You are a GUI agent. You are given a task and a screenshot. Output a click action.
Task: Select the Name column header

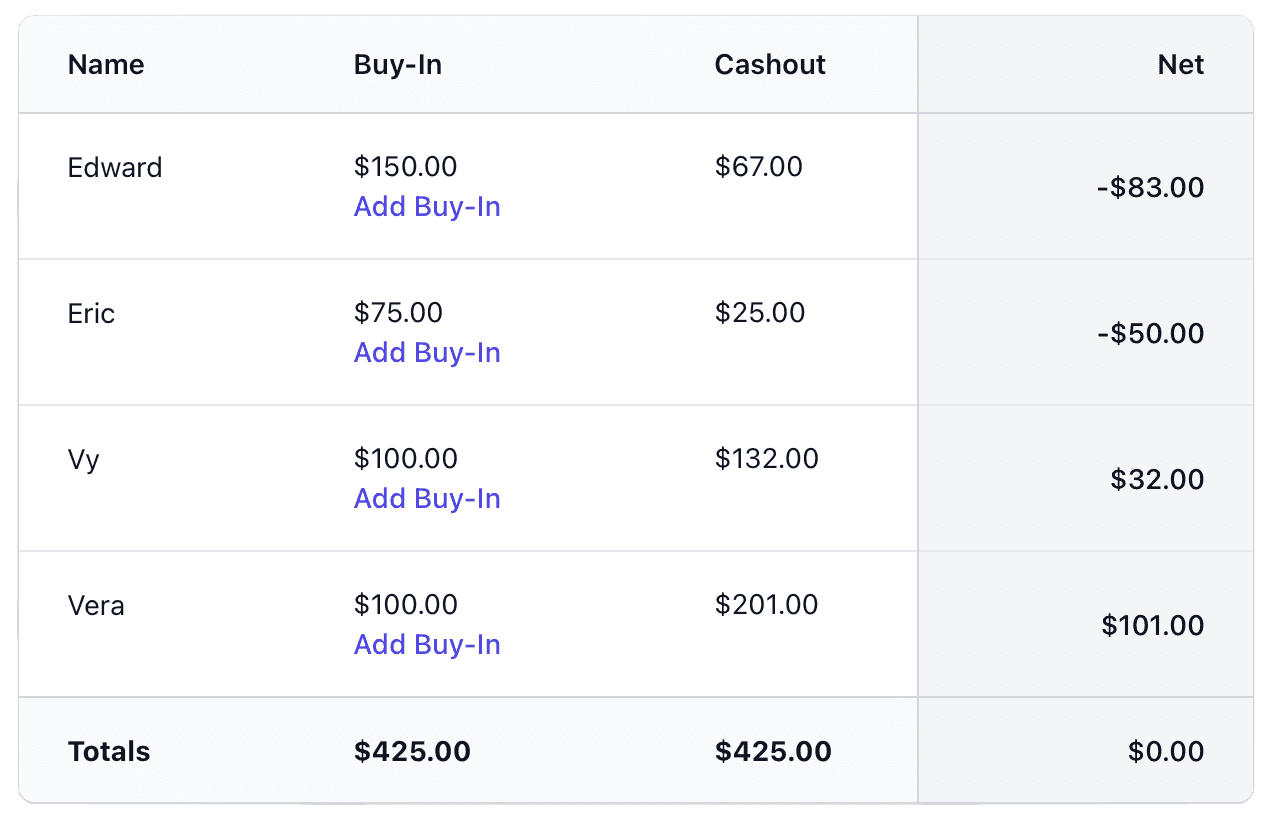click(x=106, y=65)
